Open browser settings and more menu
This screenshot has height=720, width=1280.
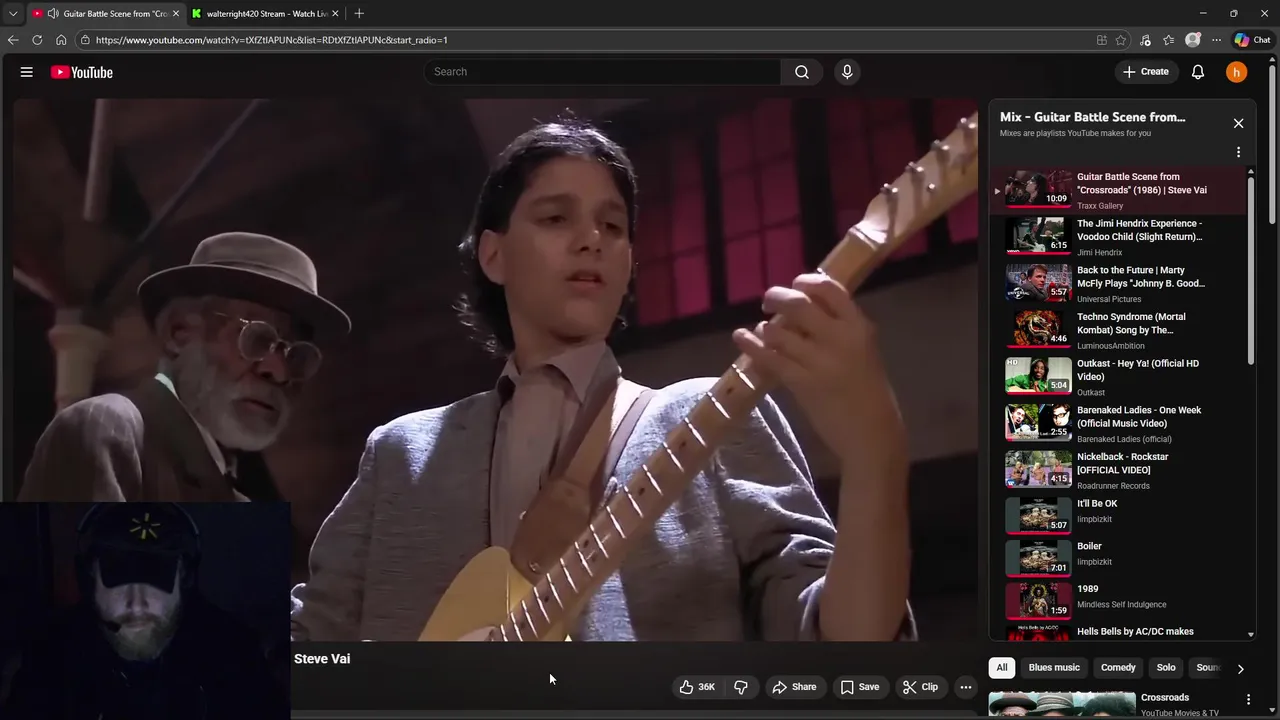pos(1216,40)
